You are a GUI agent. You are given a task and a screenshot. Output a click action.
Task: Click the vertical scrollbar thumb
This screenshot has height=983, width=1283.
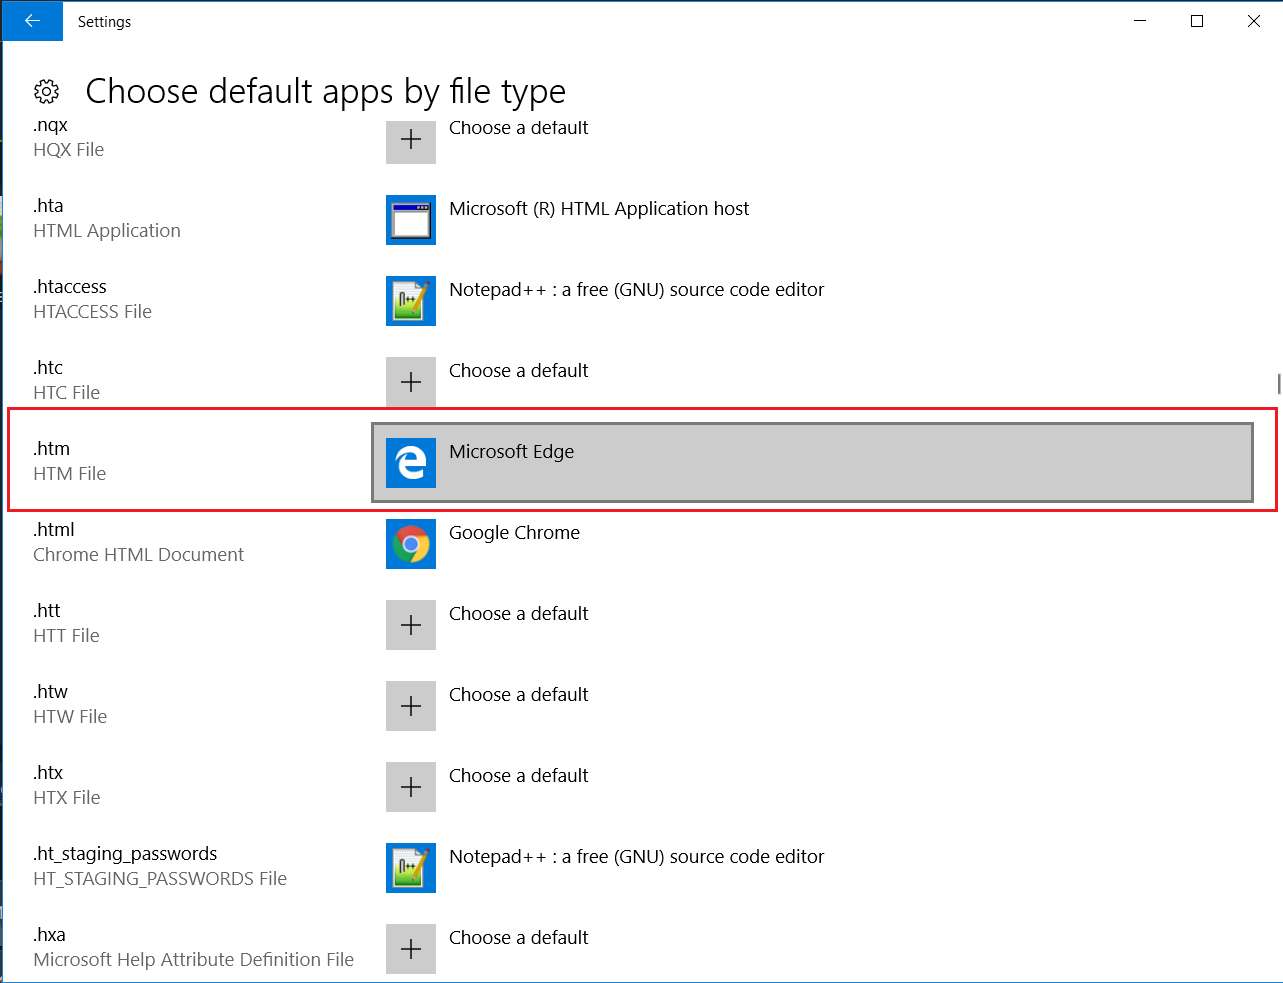pyautogui.click(x=1279, y=384)
